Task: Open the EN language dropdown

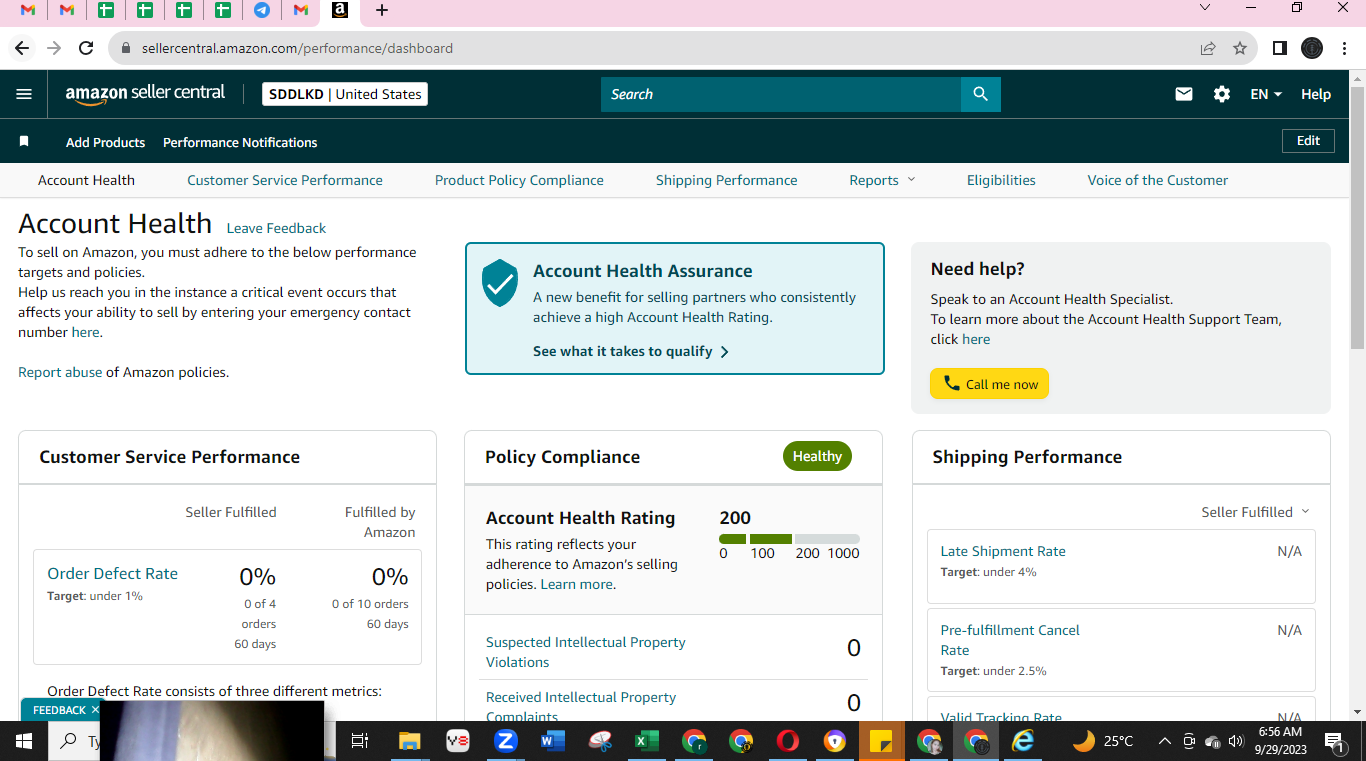Action: pos(1266,94)
